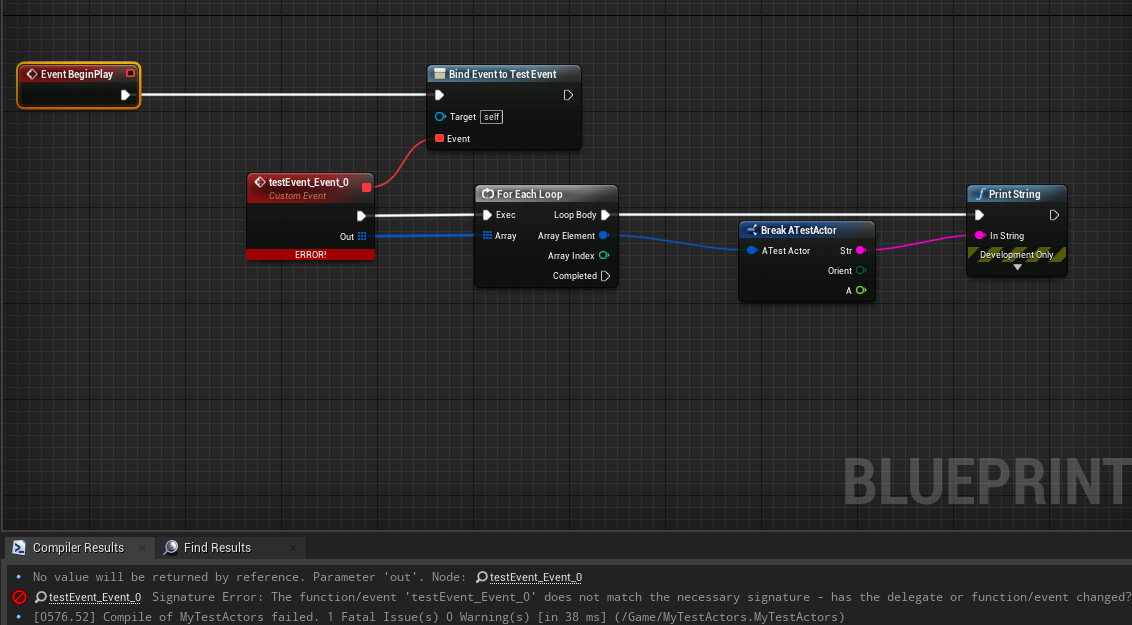1132x625 pixels.
Task: Click the green Array Index output pin
Action: (602, 255)
